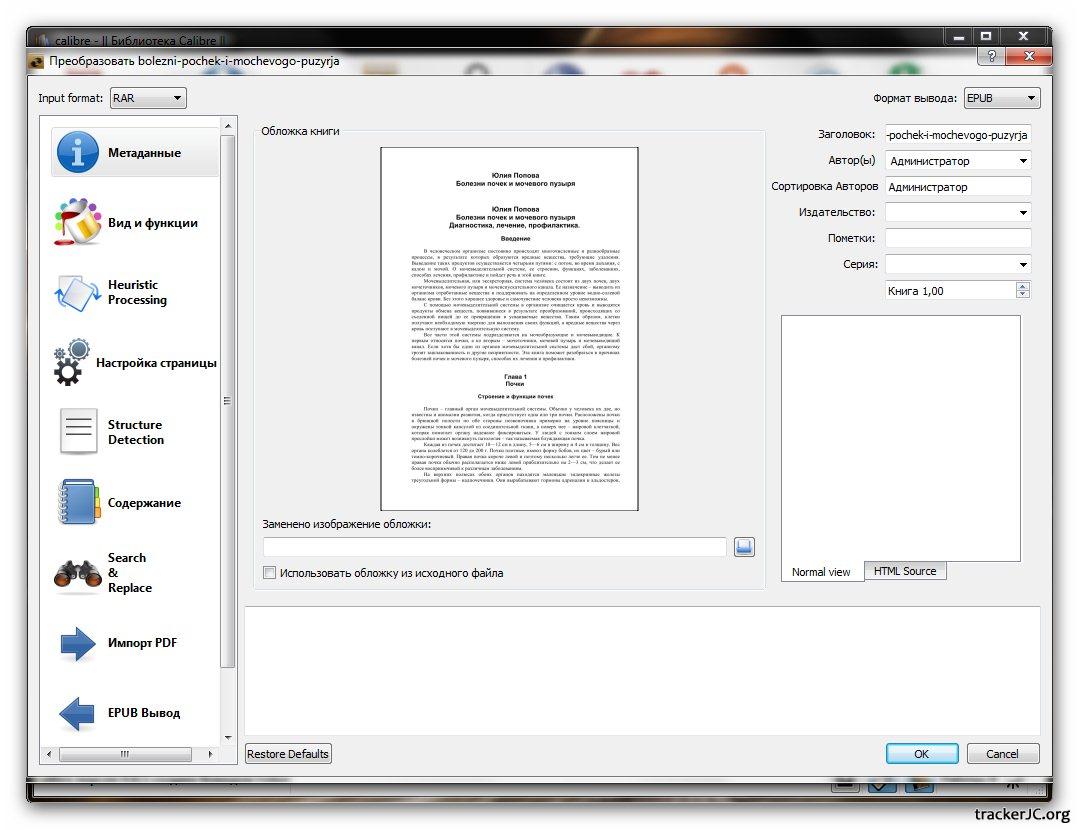The height and width of the screenshot is (830, 1080).
Task: Open the EPUB Вывод arrow icon
Action: [x=78, y=713]
